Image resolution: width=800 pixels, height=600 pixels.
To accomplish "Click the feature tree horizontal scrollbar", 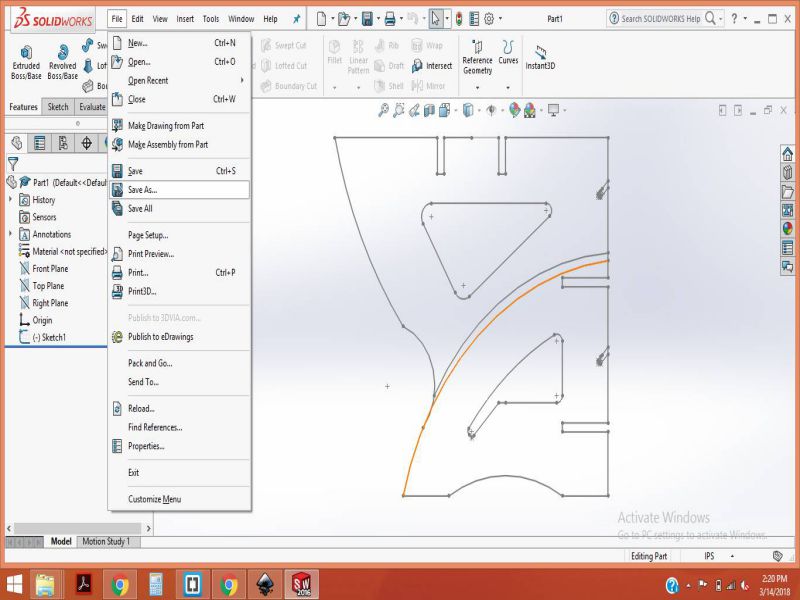I will 78,528.
